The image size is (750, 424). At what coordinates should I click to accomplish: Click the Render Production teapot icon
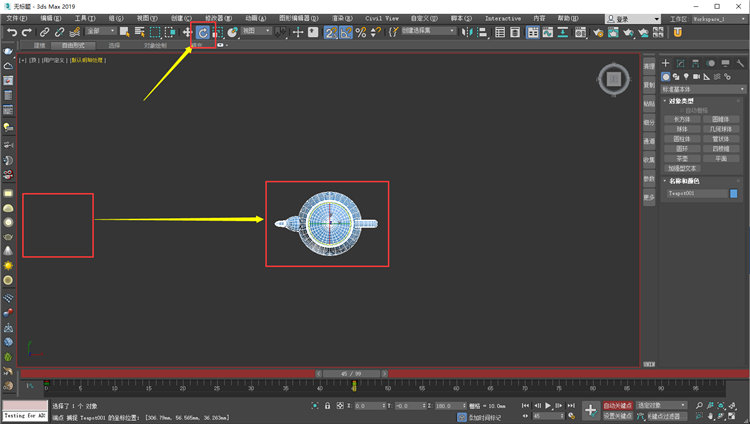tap(628, 32)
